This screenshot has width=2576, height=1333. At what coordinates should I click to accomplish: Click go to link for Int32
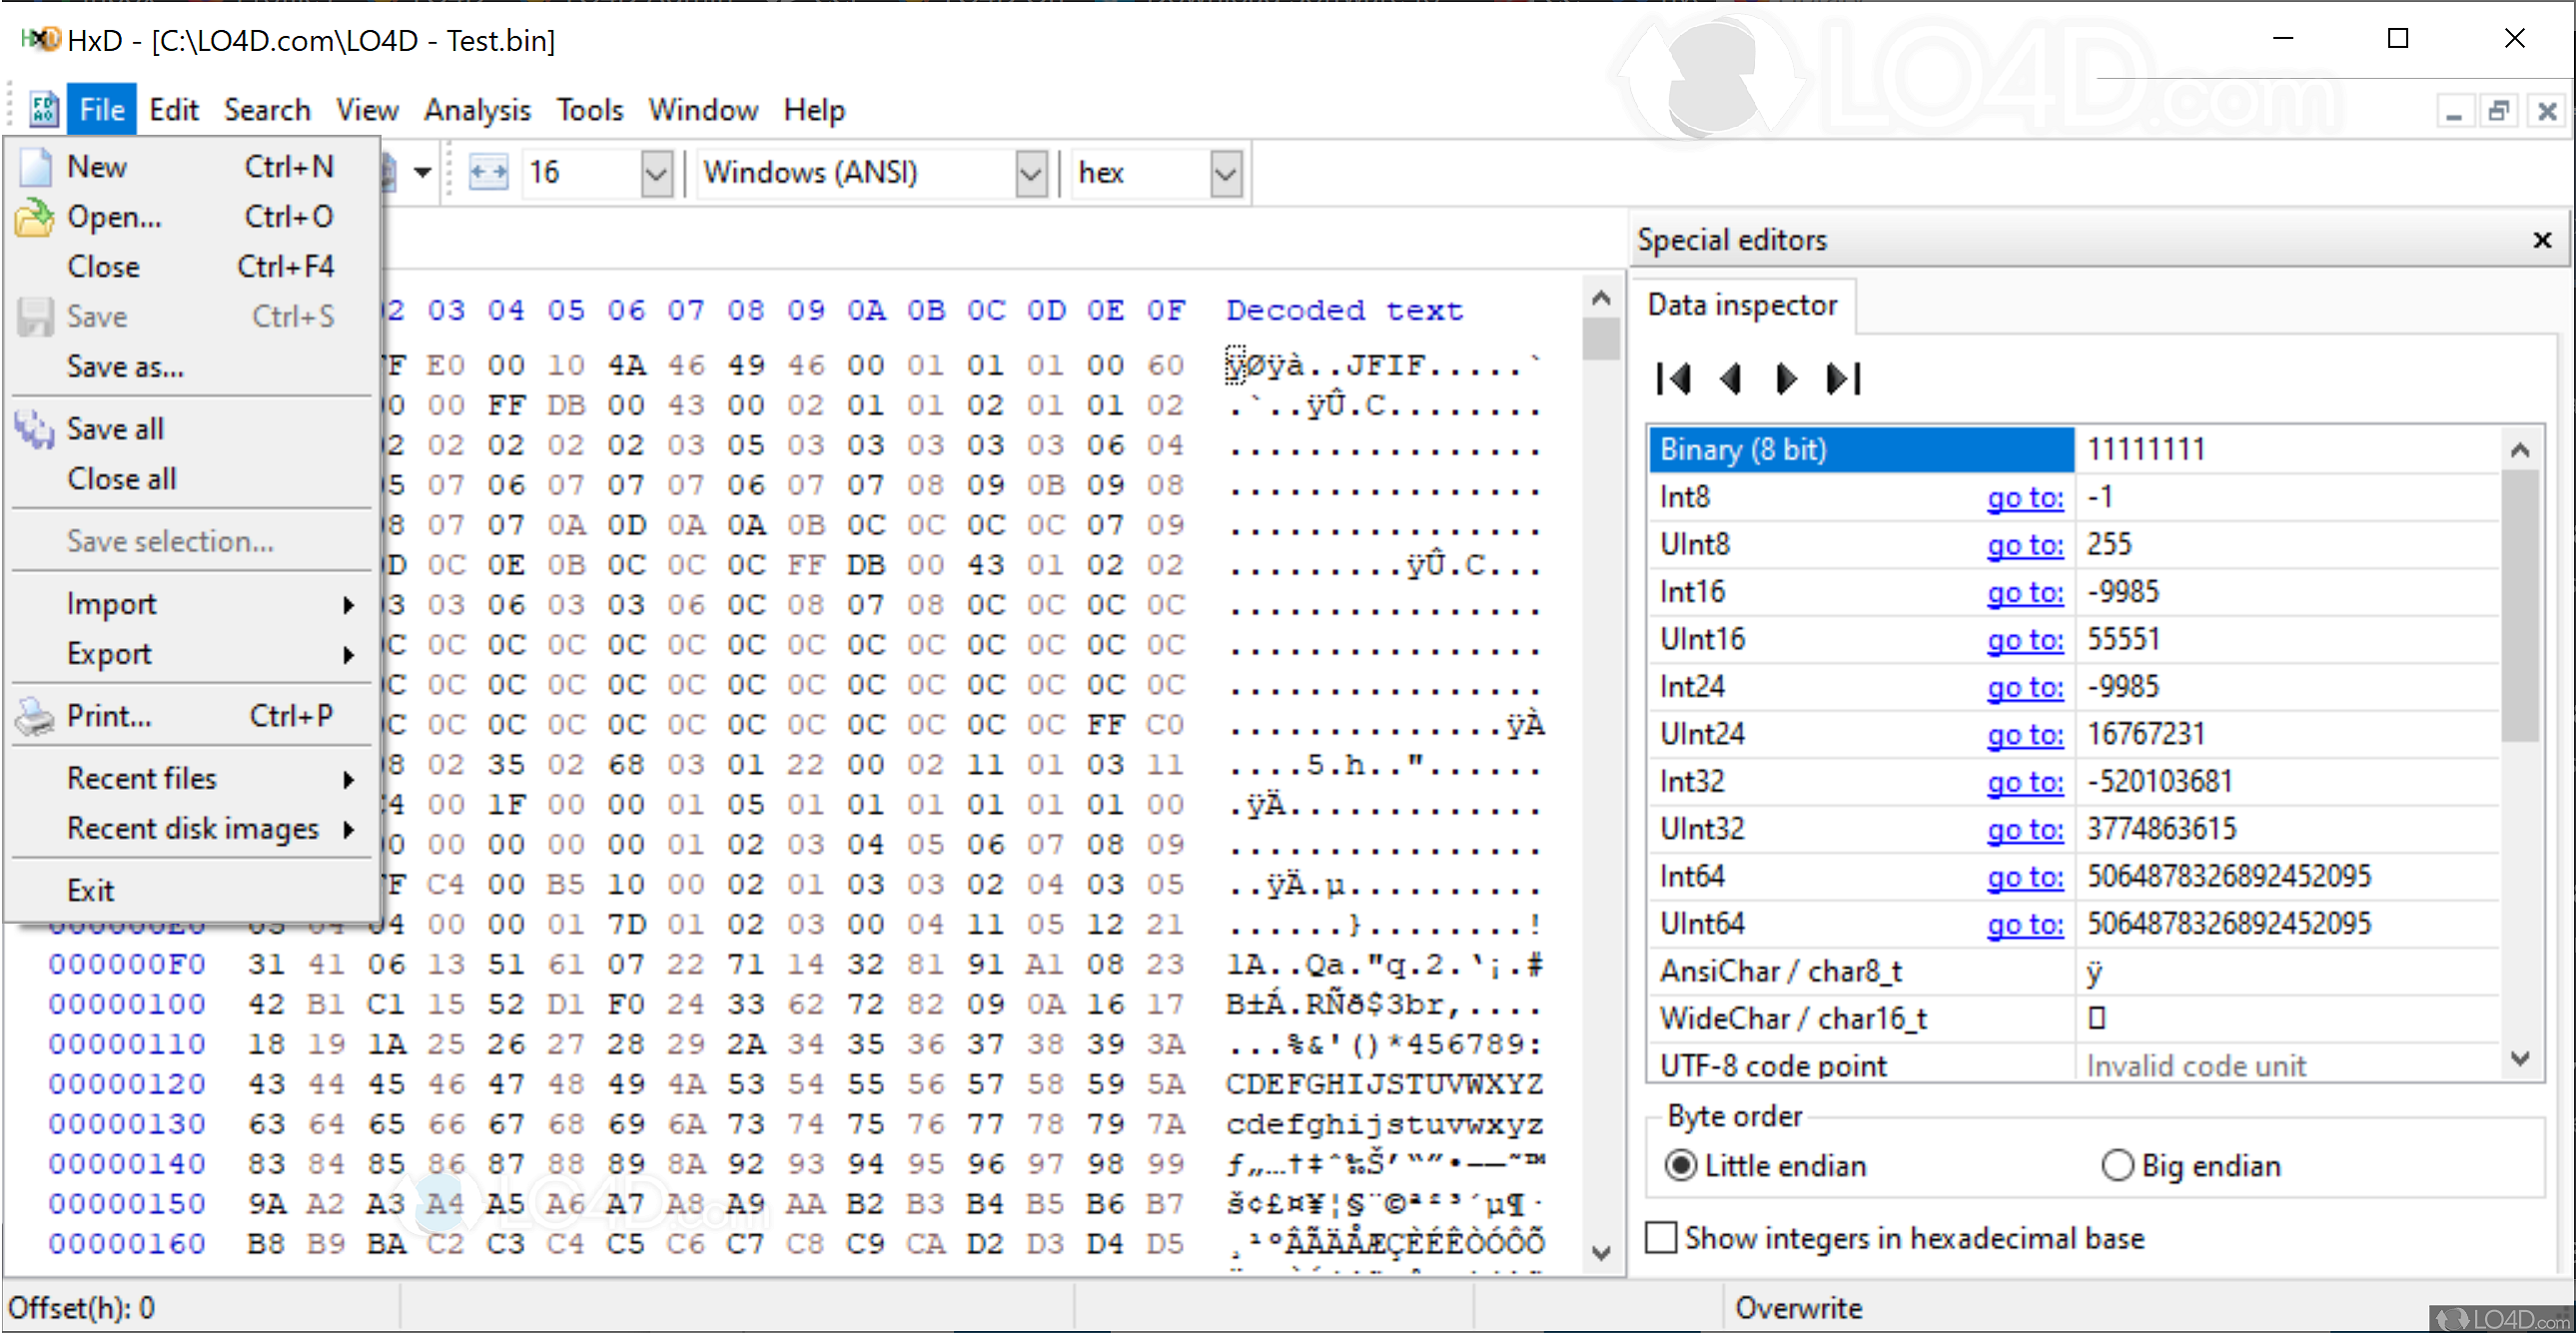tap(2024, 782)
